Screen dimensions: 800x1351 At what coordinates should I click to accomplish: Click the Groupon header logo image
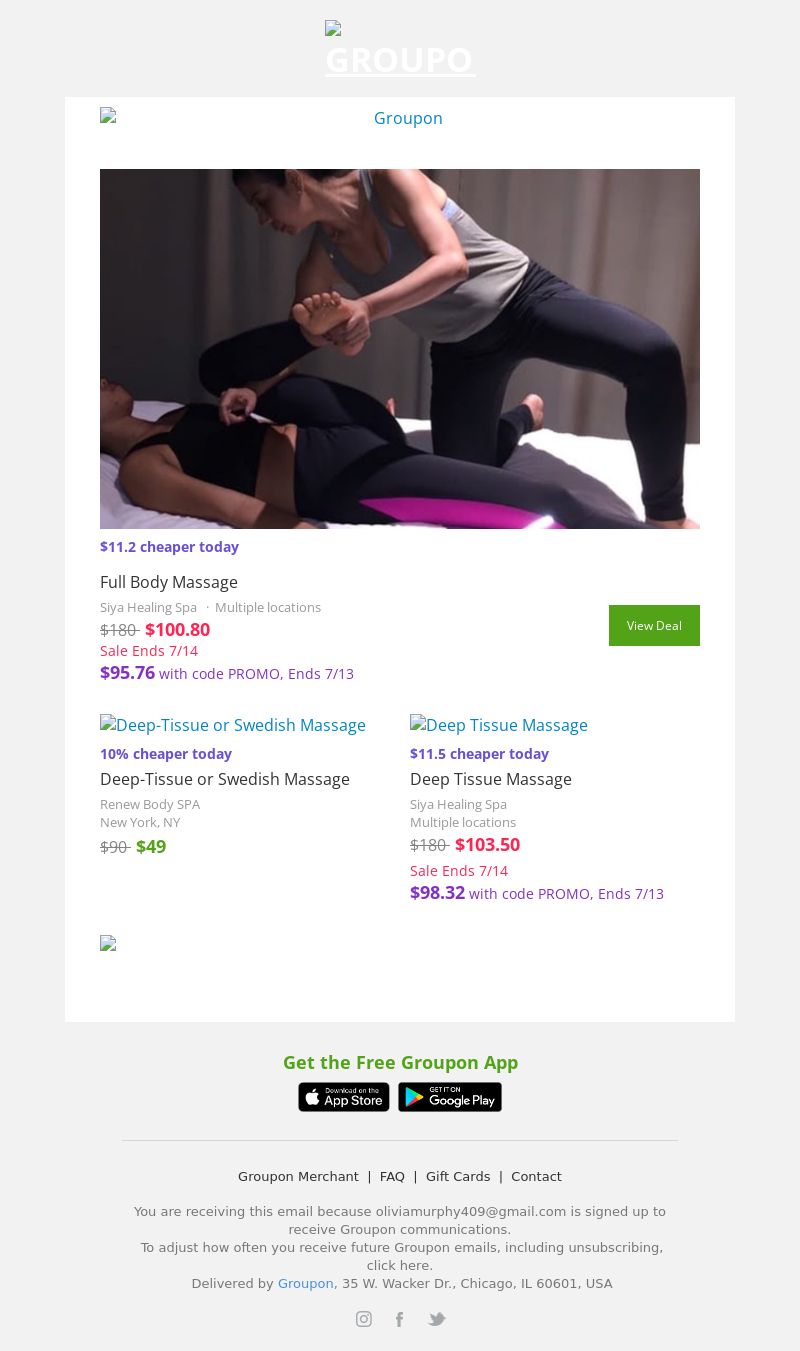(x=400, y=49)
